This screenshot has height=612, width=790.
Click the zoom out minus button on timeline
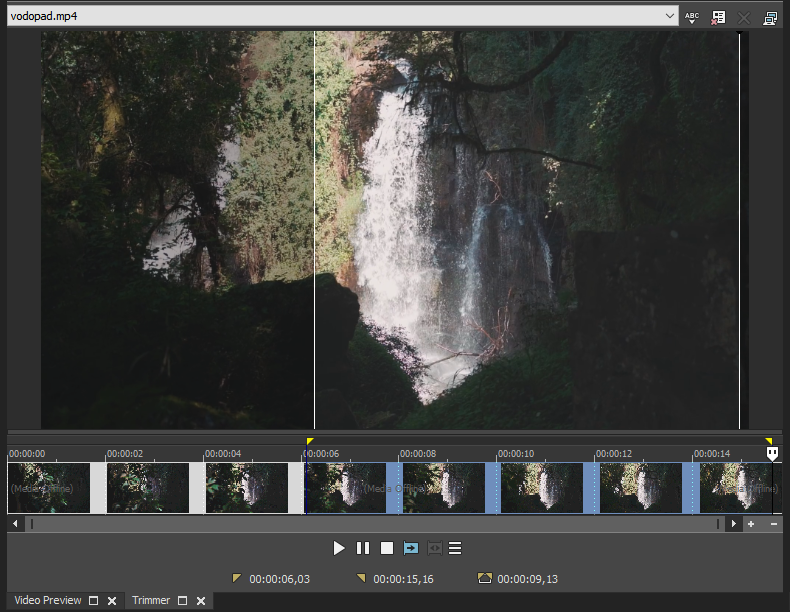[x=773, y=523]
